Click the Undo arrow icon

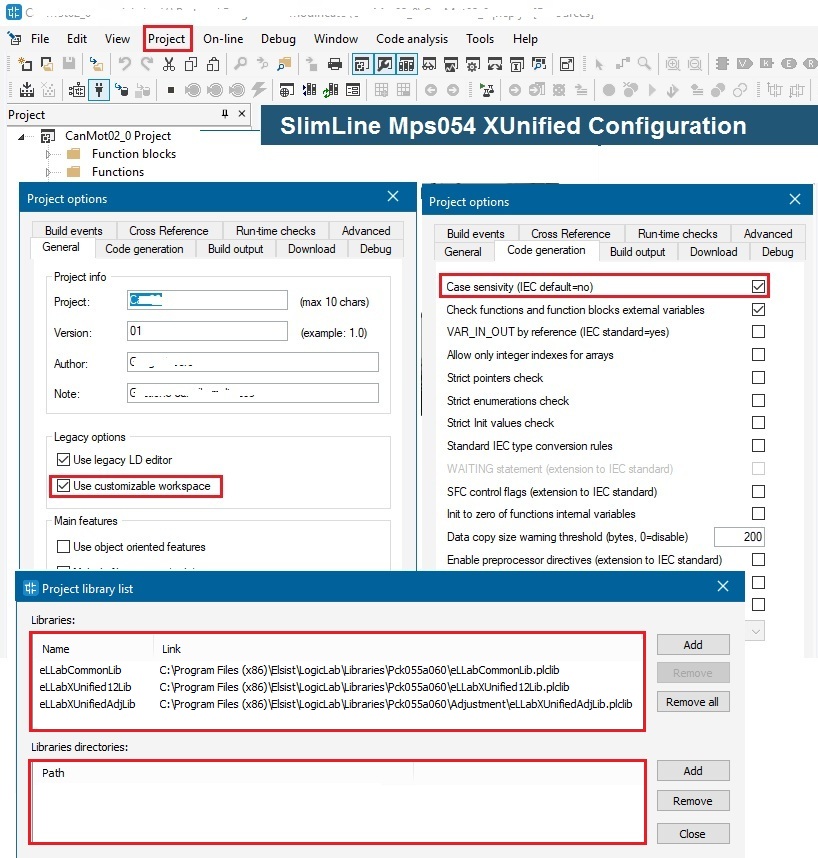(125, 65)
